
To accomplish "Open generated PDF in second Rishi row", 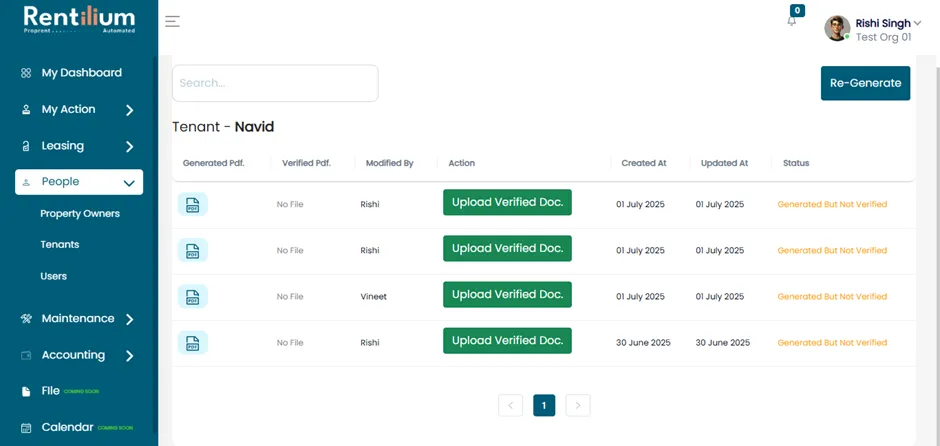I will 192,250.
